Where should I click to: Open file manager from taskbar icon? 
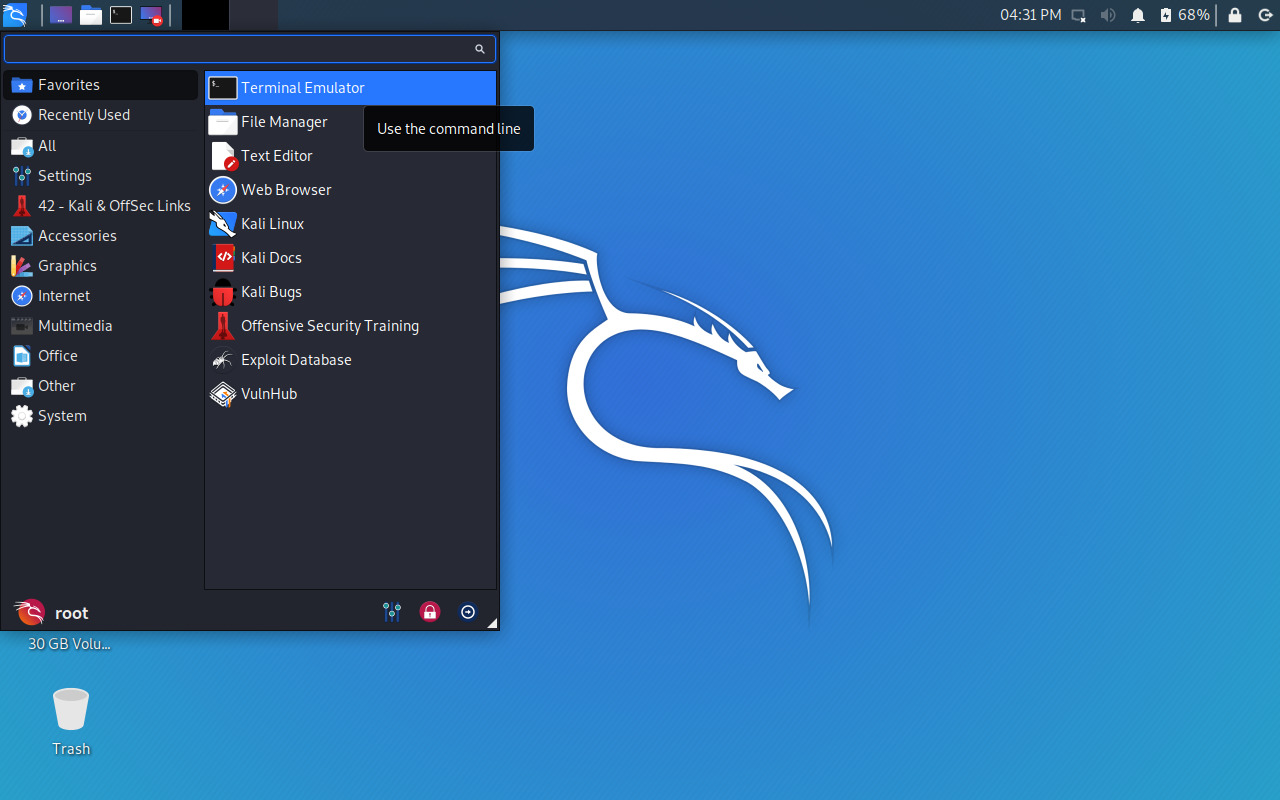pos(90,14)
